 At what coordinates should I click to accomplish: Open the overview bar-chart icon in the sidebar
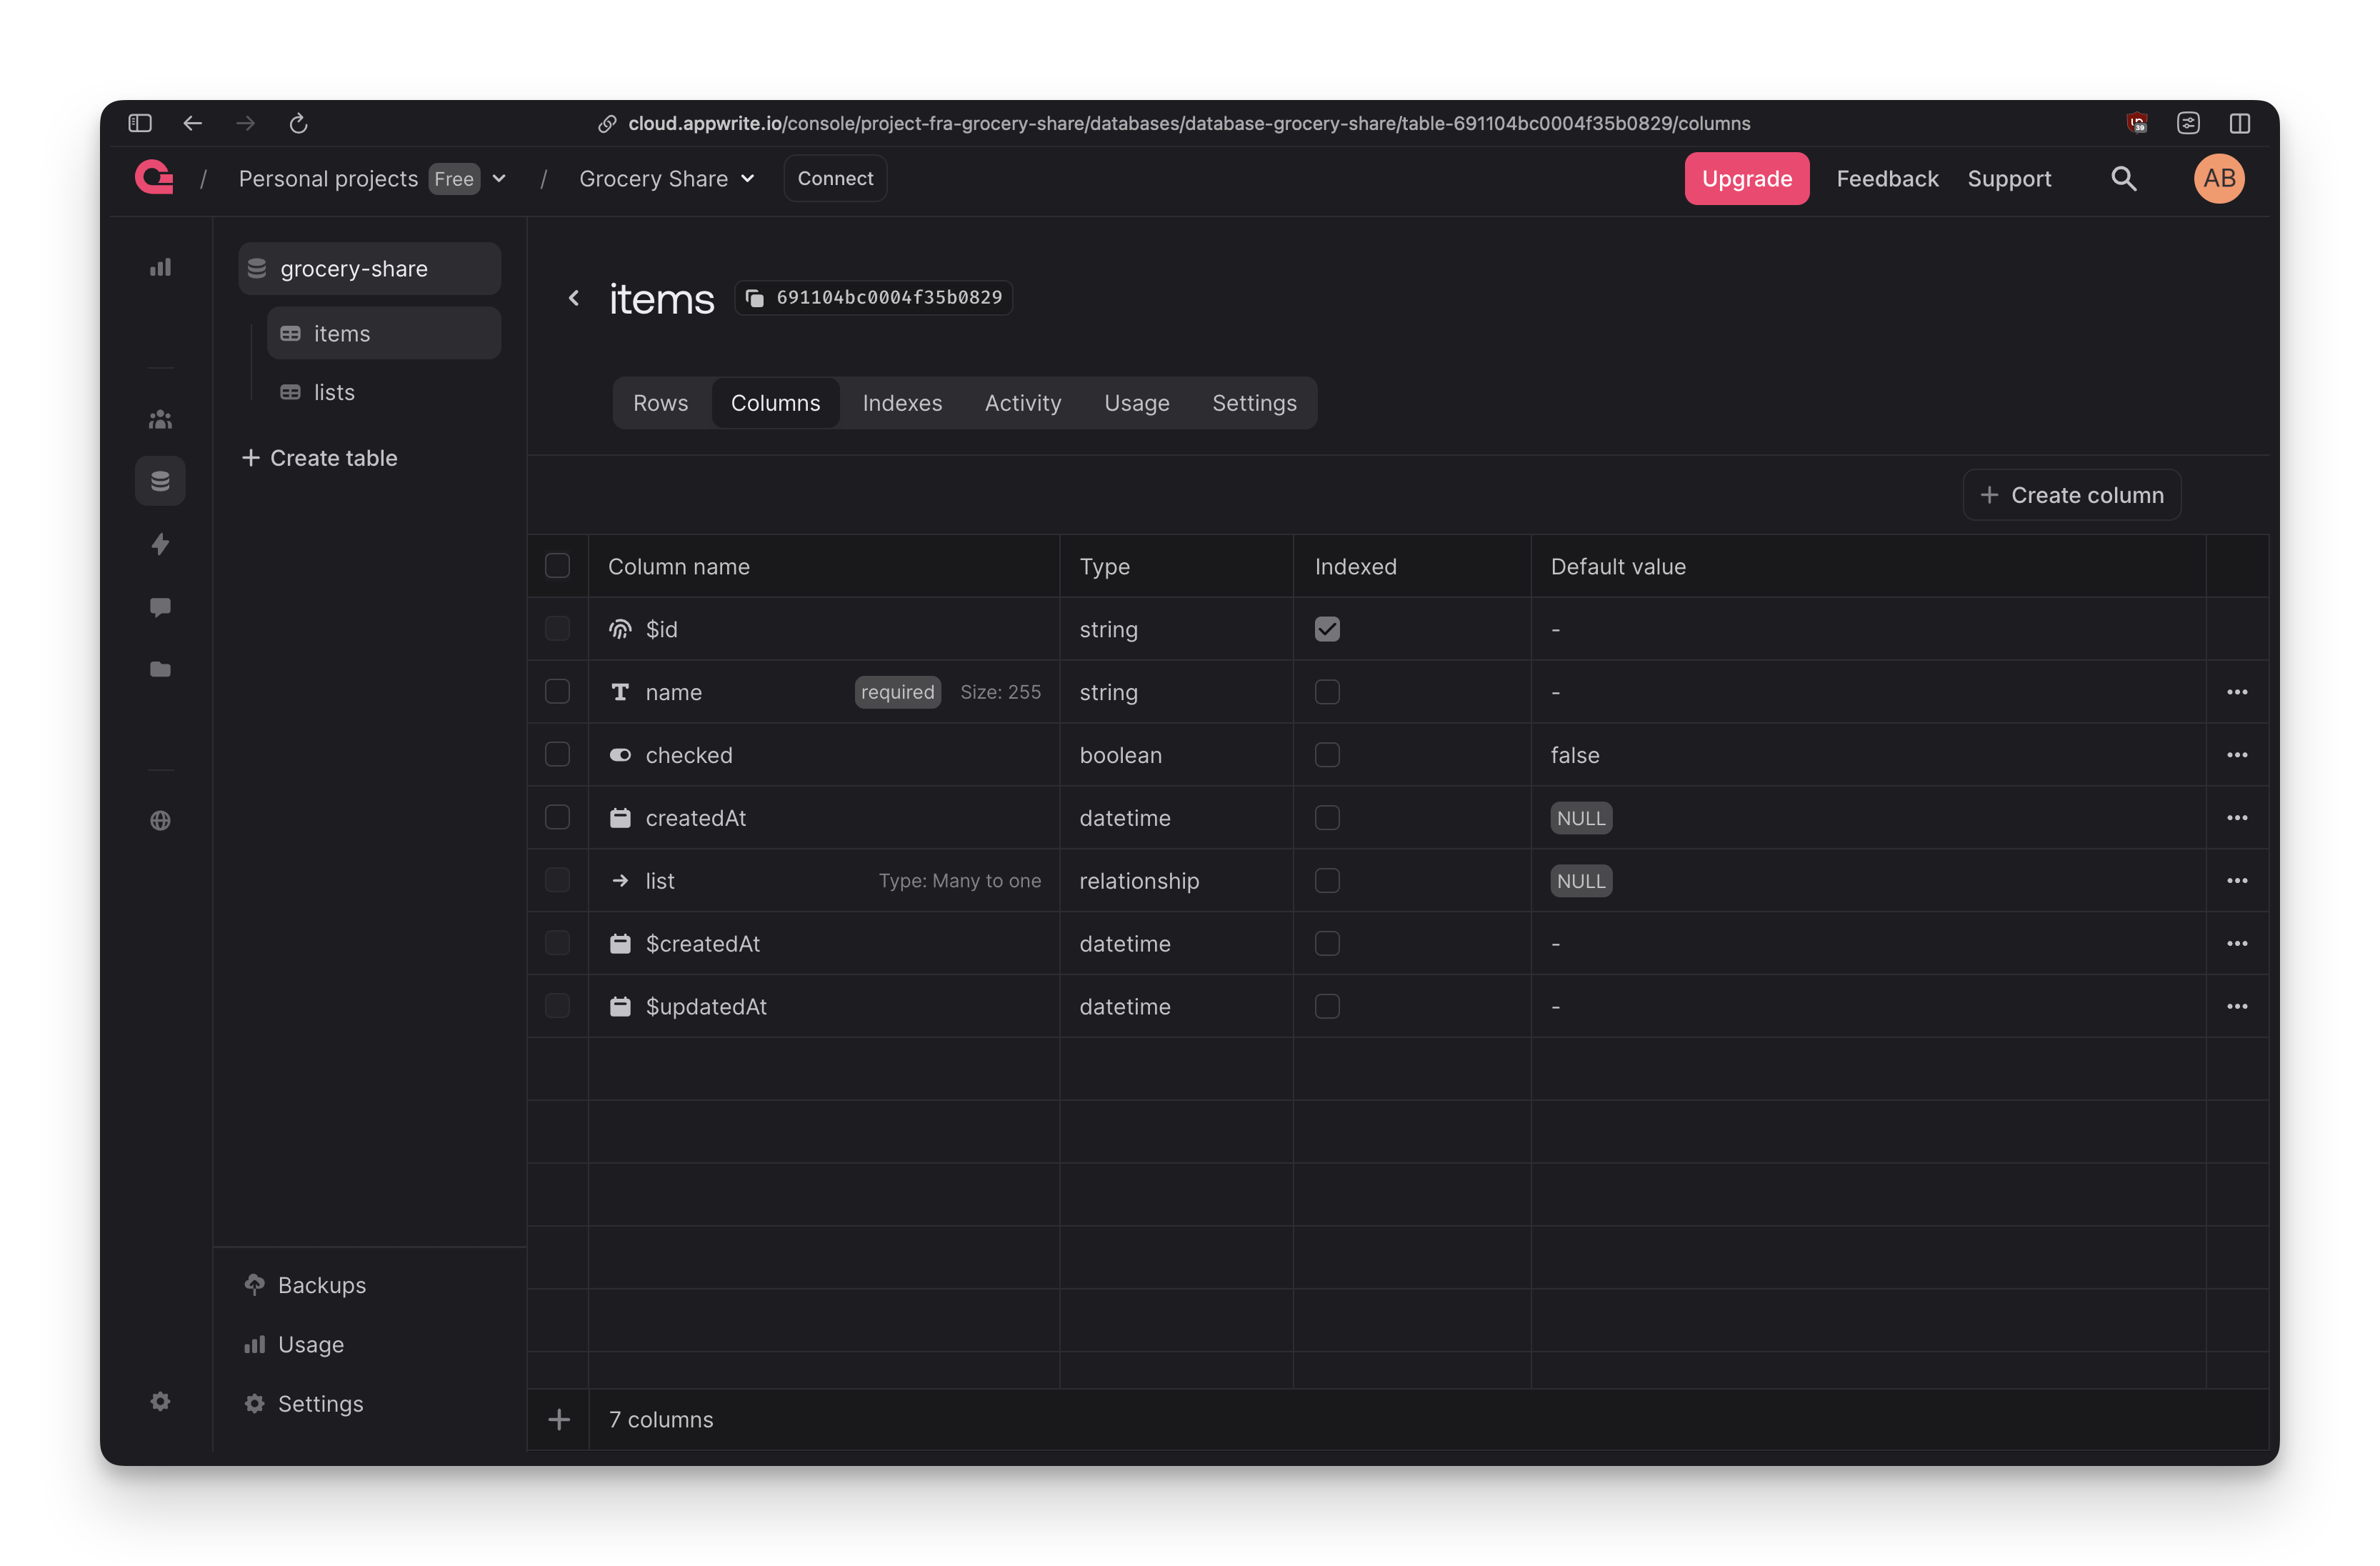tap(160, 267)
